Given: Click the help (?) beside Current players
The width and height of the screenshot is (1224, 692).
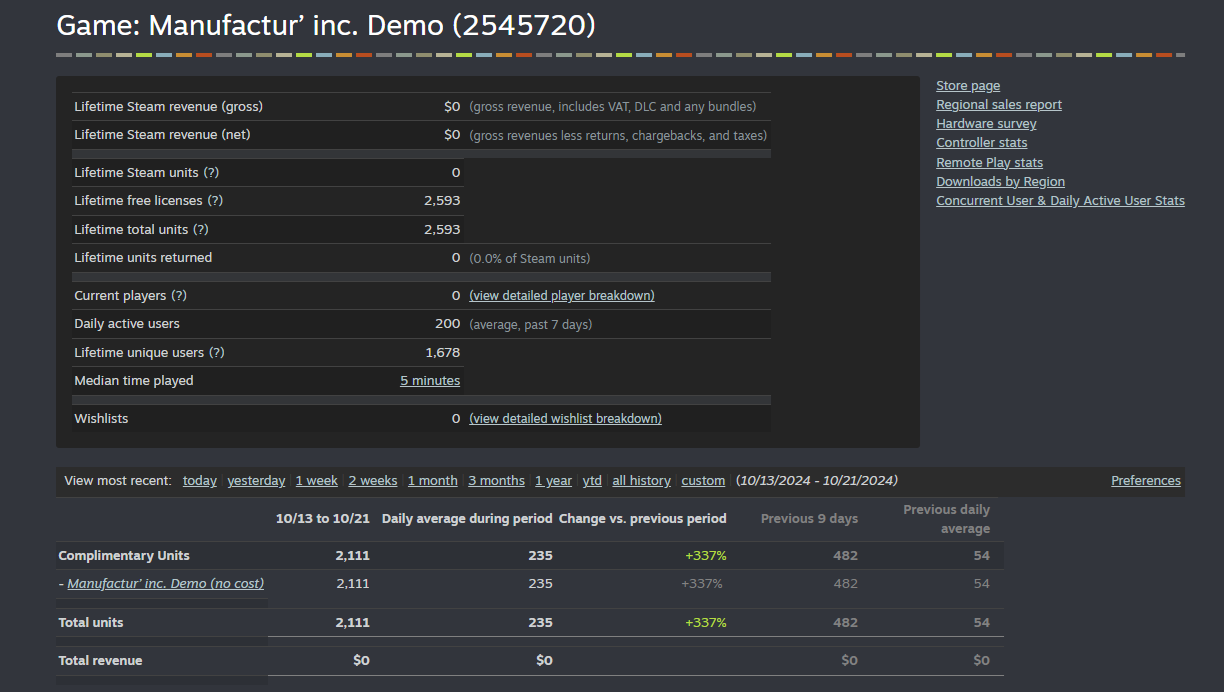Looking at the screenshot, I should point(179,296).
